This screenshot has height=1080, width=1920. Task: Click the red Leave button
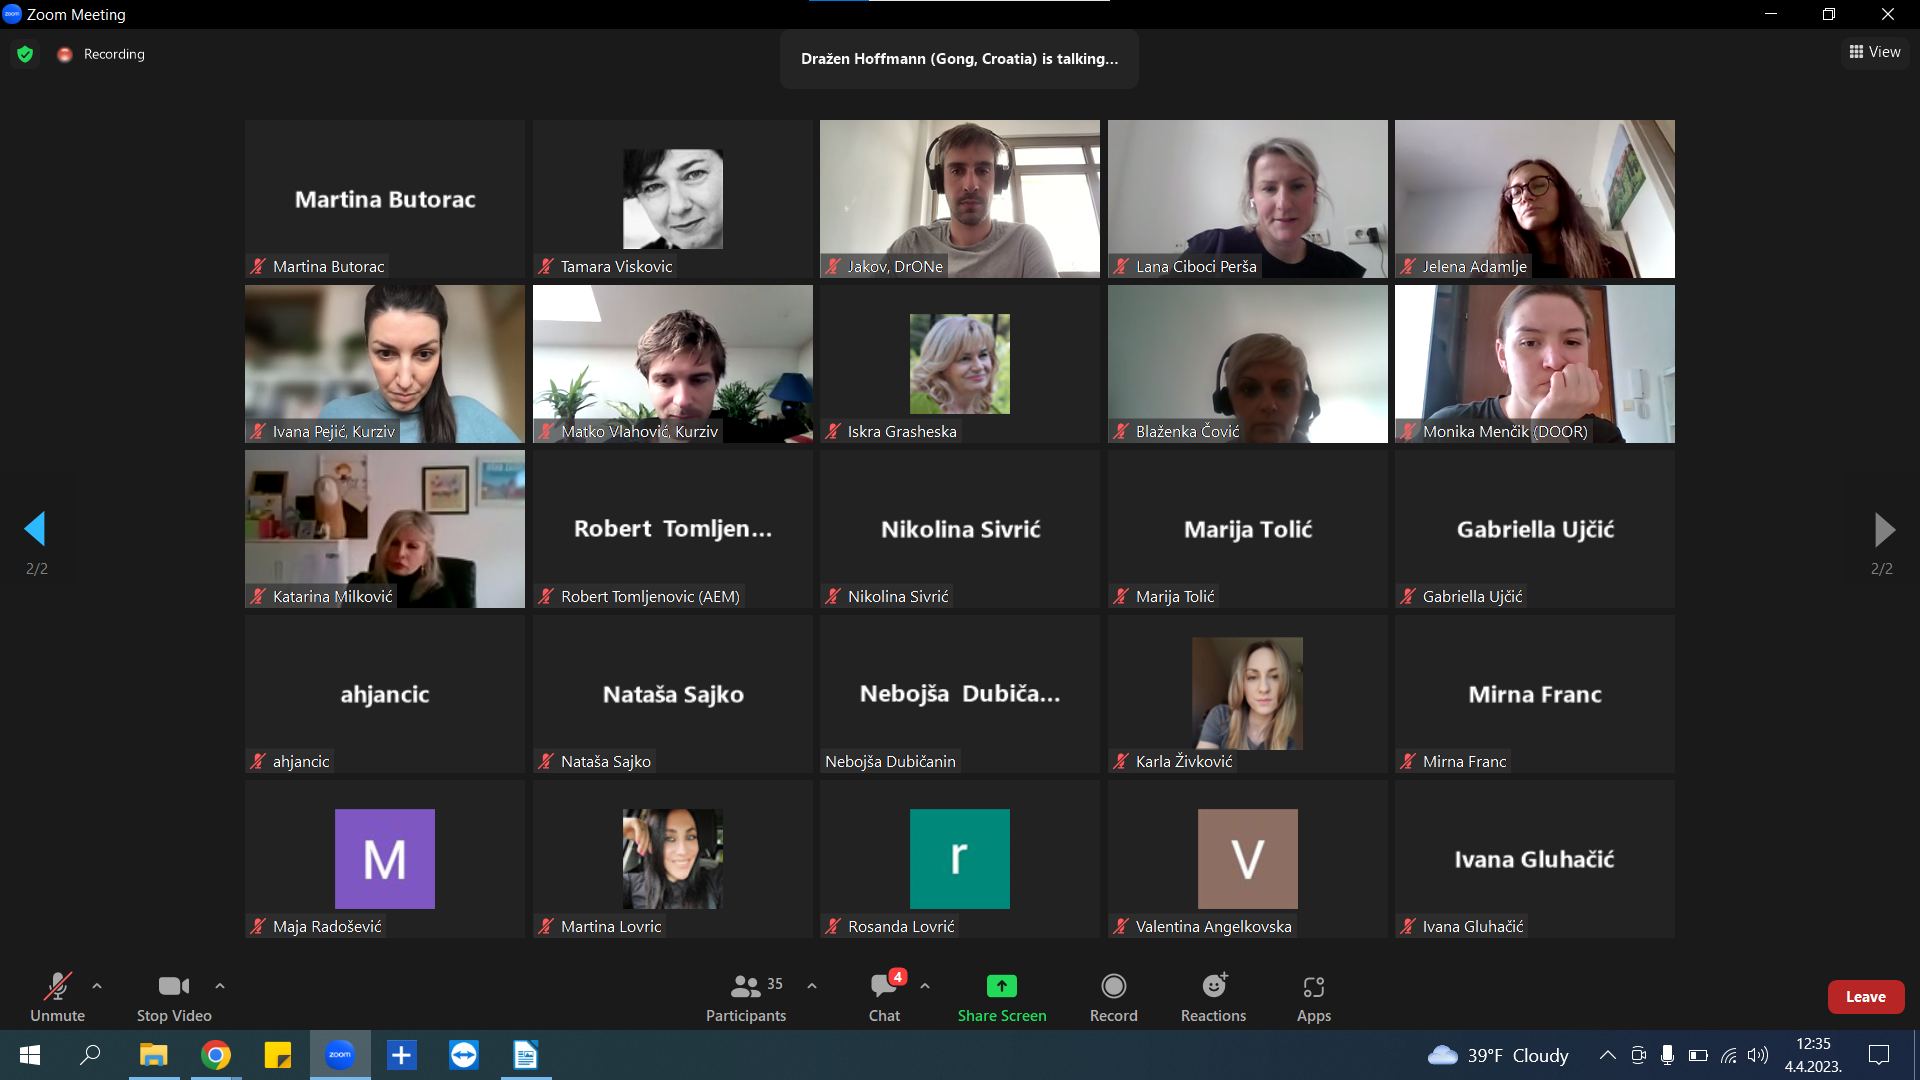coord(1865,997)
